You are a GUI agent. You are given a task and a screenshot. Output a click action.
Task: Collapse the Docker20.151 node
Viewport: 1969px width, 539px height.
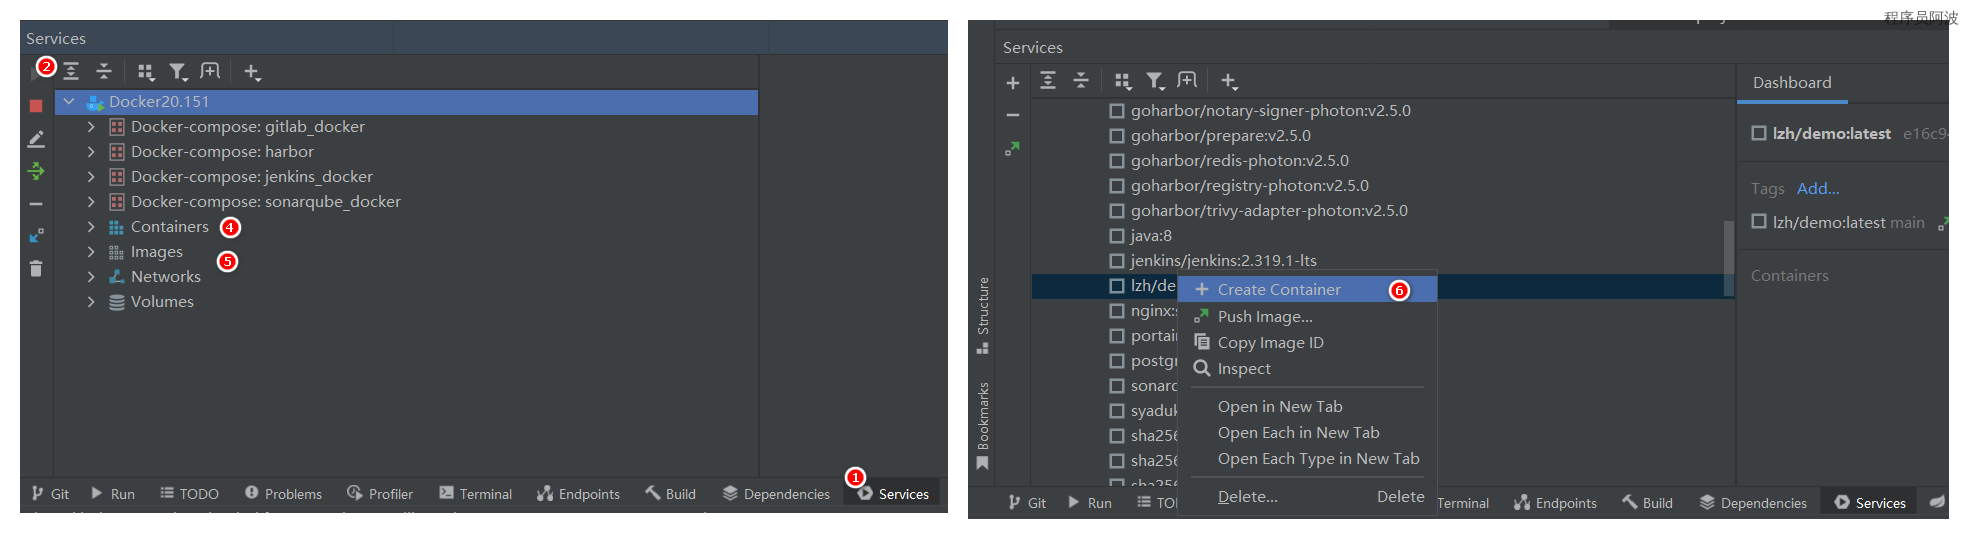coord(69,102)
